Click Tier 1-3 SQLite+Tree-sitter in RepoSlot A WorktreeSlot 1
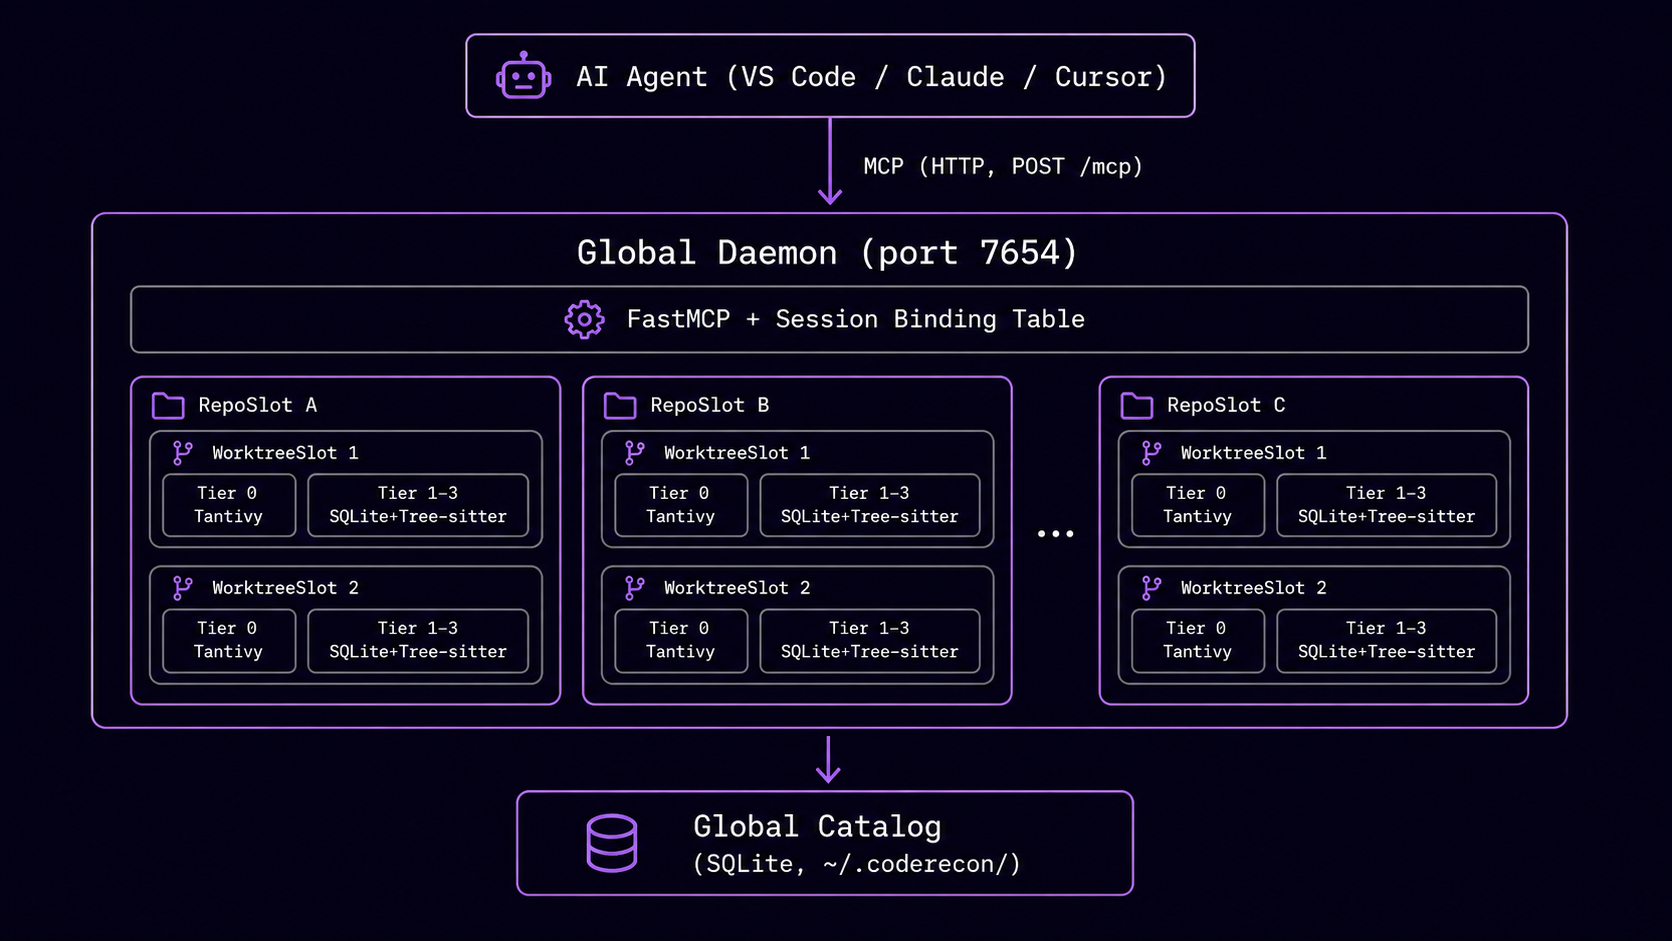Viewport: 1672px width, 941px height. coord(418,505)
